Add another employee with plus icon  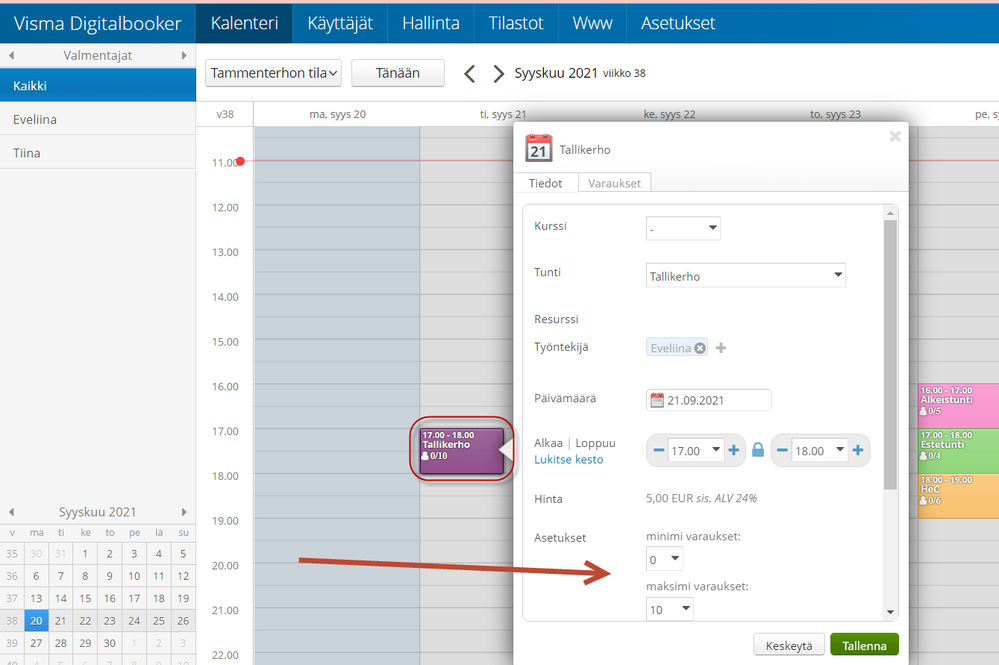(x=721, y=348)
